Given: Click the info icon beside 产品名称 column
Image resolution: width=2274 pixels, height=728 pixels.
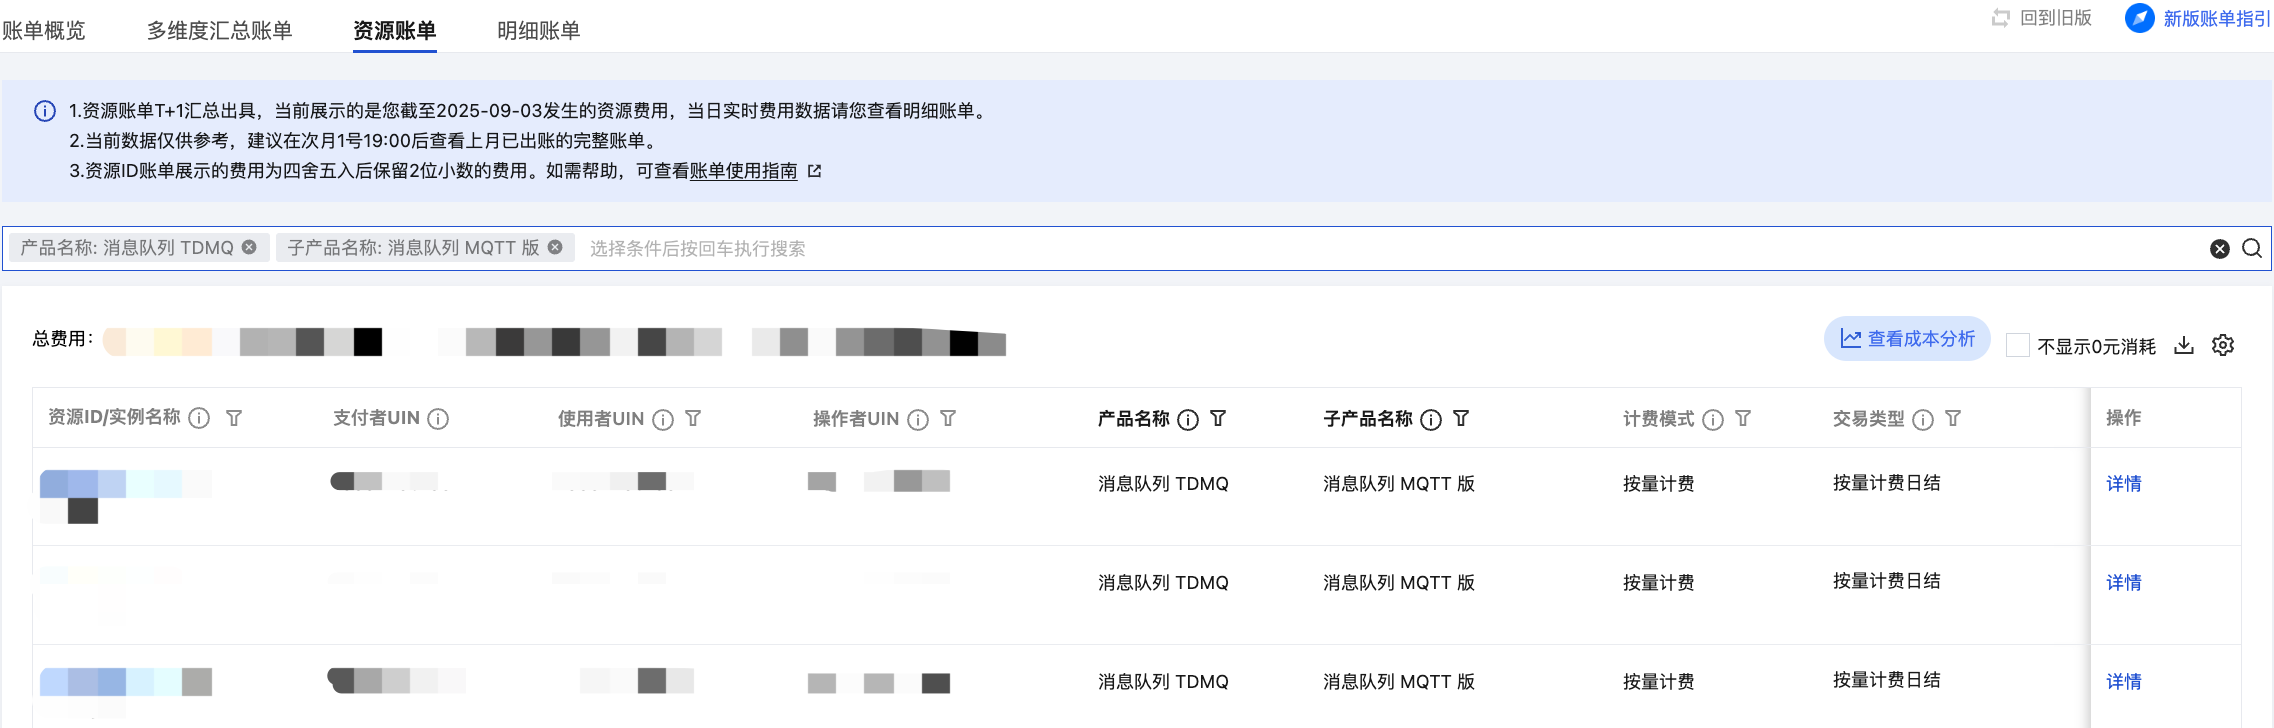Looking at the screenshot, I should click(1187, 420).
